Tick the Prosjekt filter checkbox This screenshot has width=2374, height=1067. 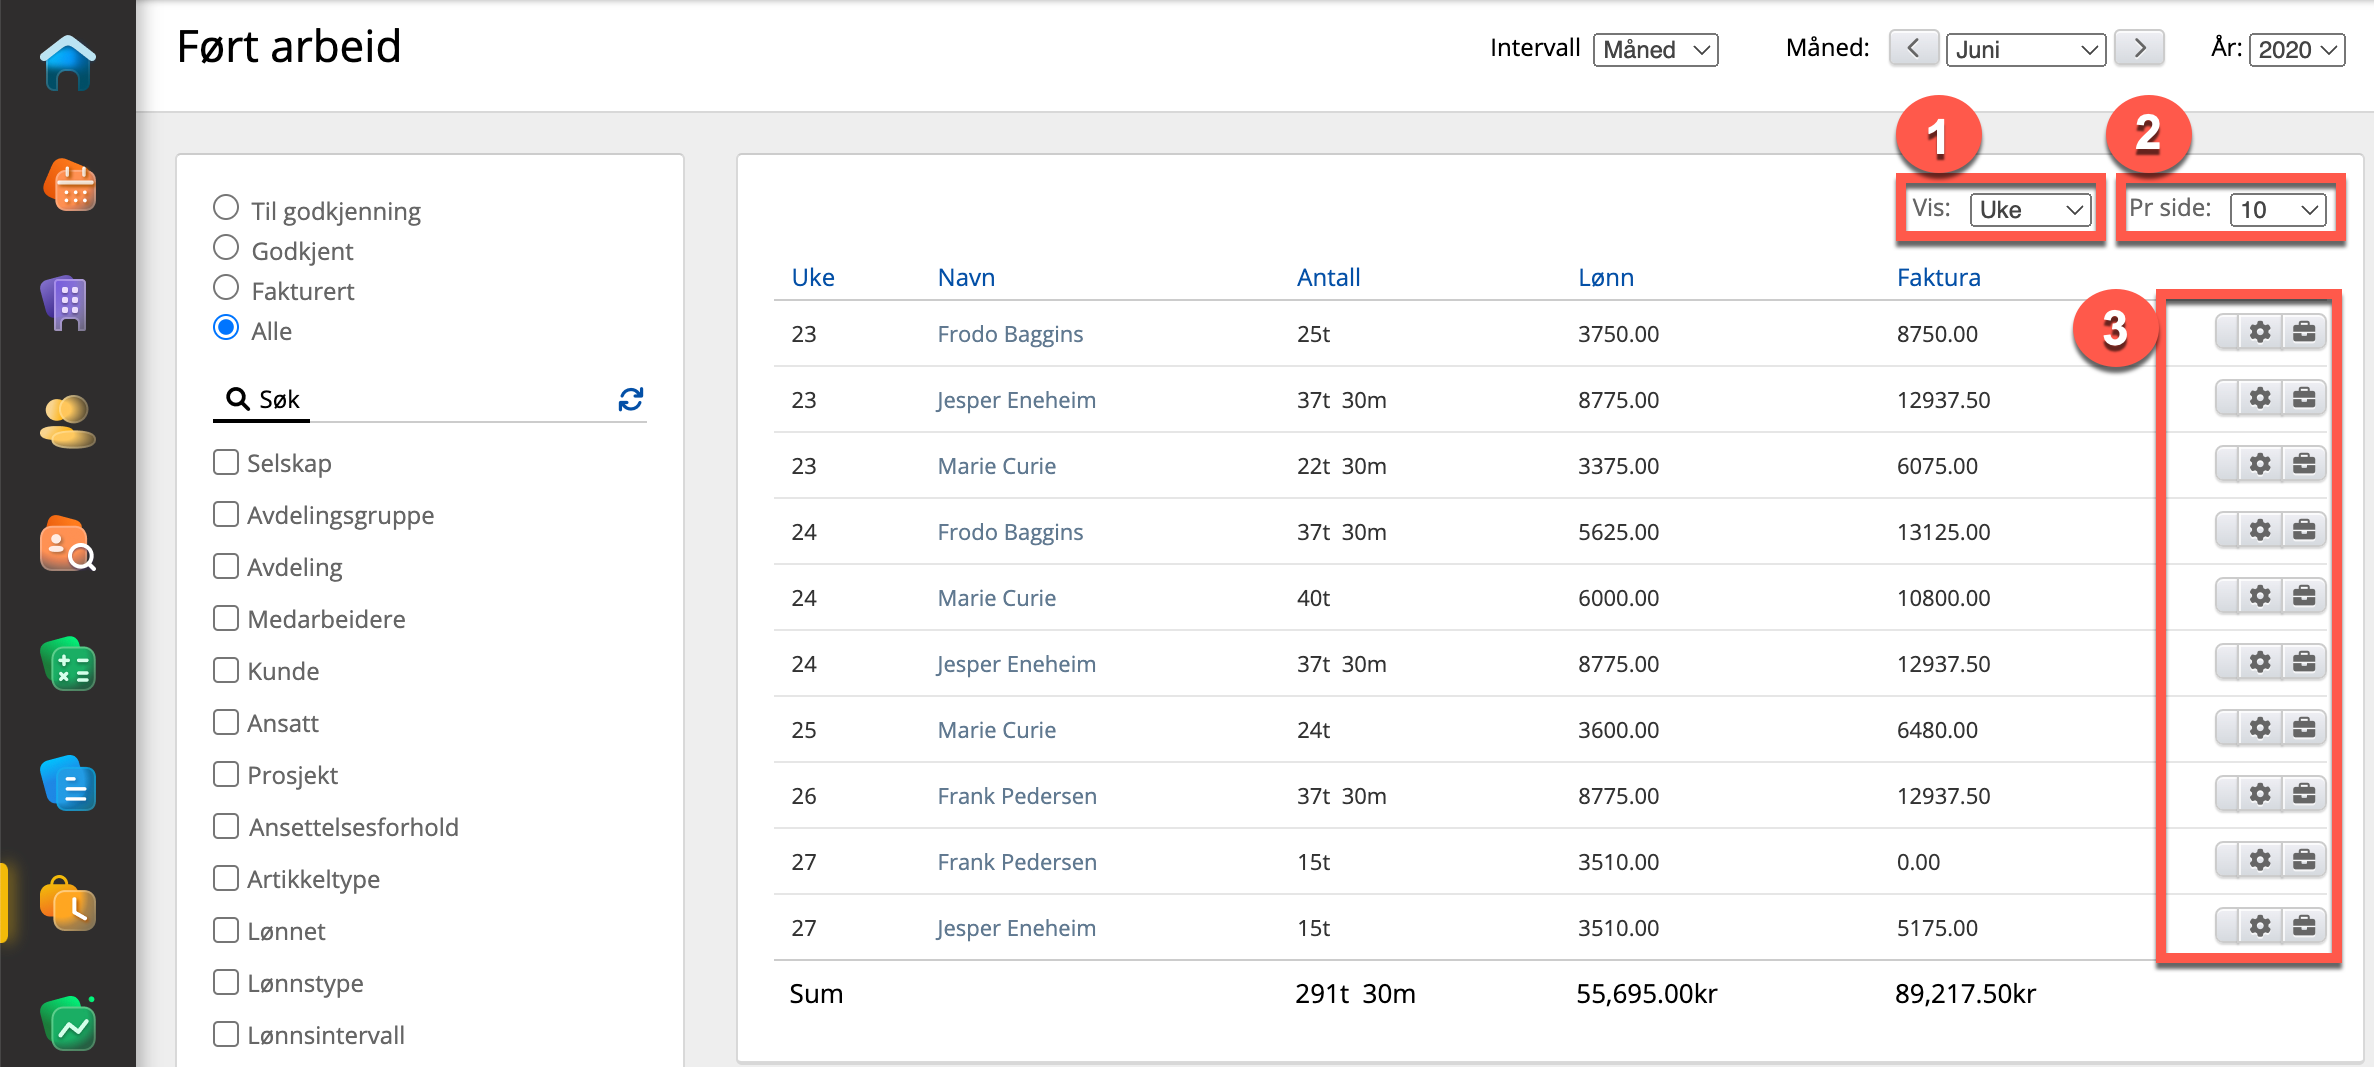click(x=226, y=775)
